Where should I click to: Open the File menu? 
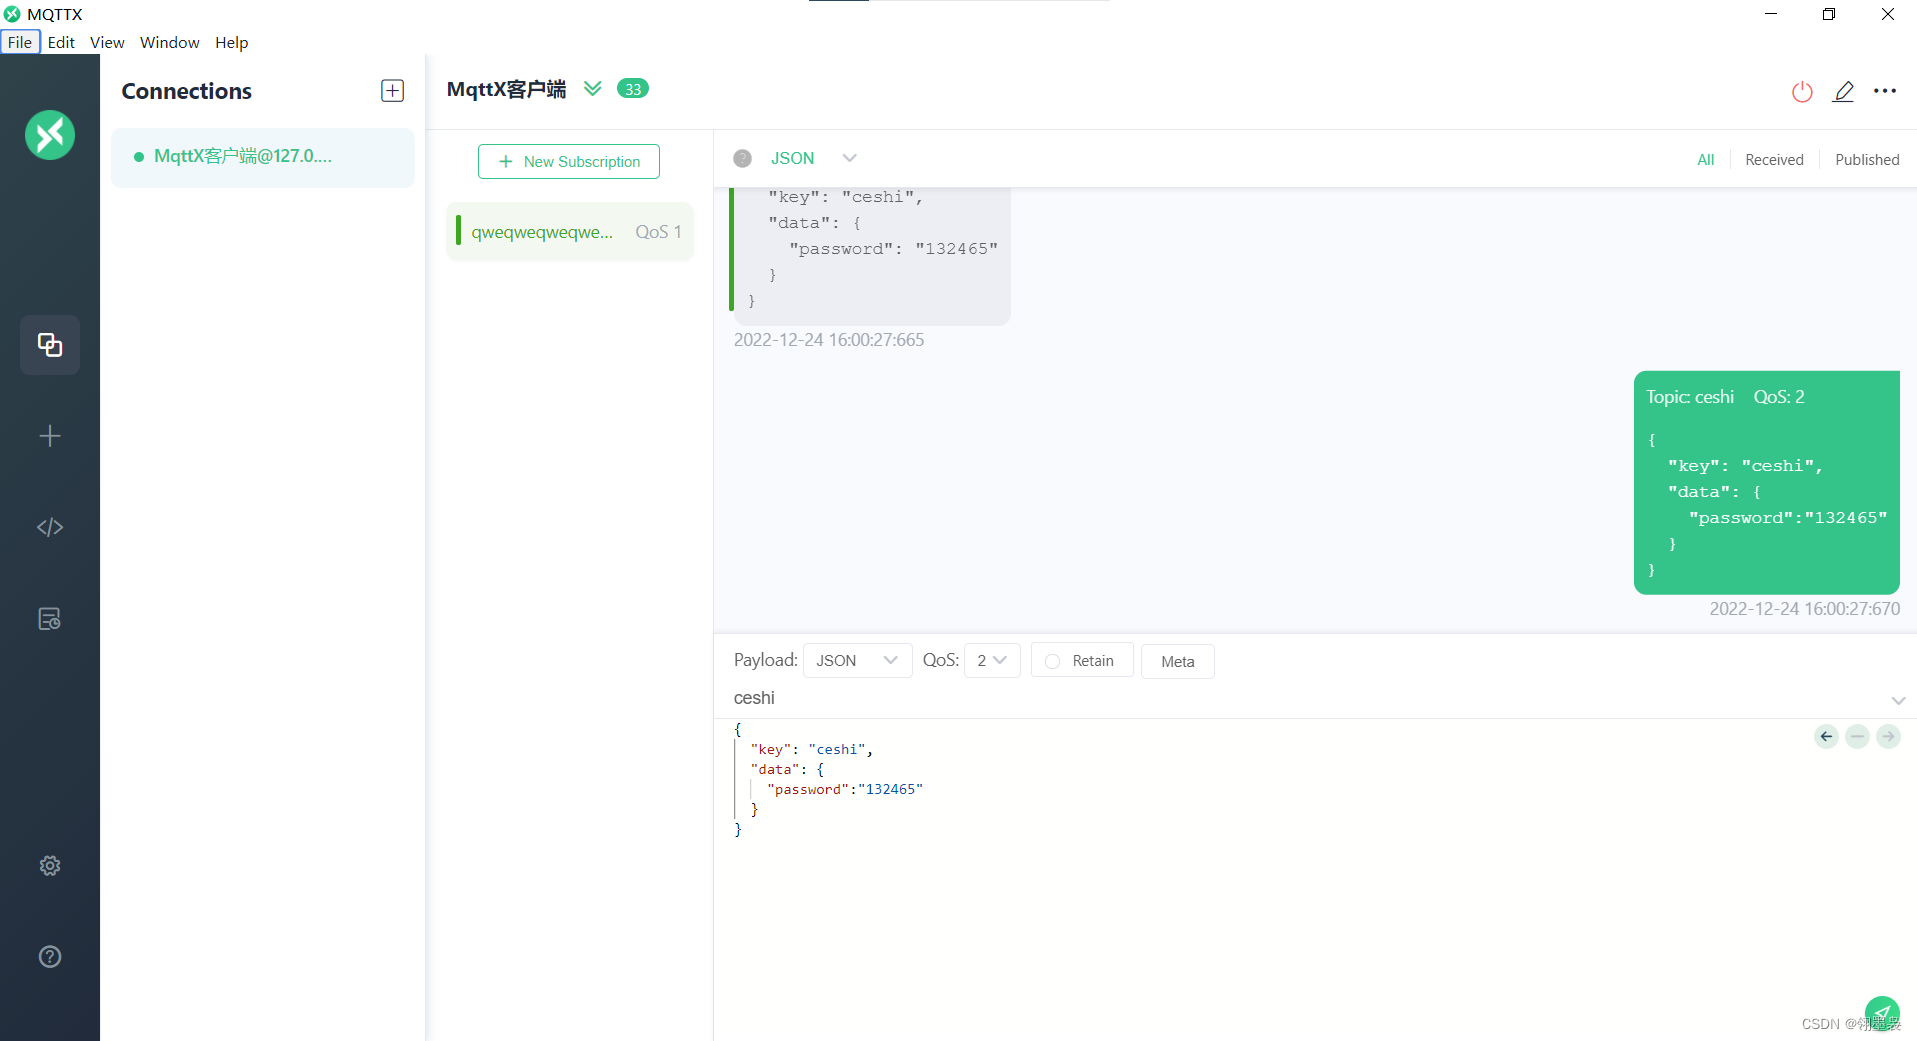tap(20, 42)
